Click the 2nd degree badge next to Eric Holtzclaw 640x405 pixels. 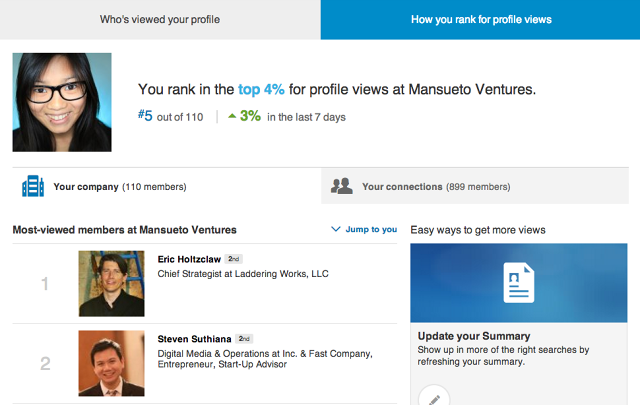tap(233, 259)
